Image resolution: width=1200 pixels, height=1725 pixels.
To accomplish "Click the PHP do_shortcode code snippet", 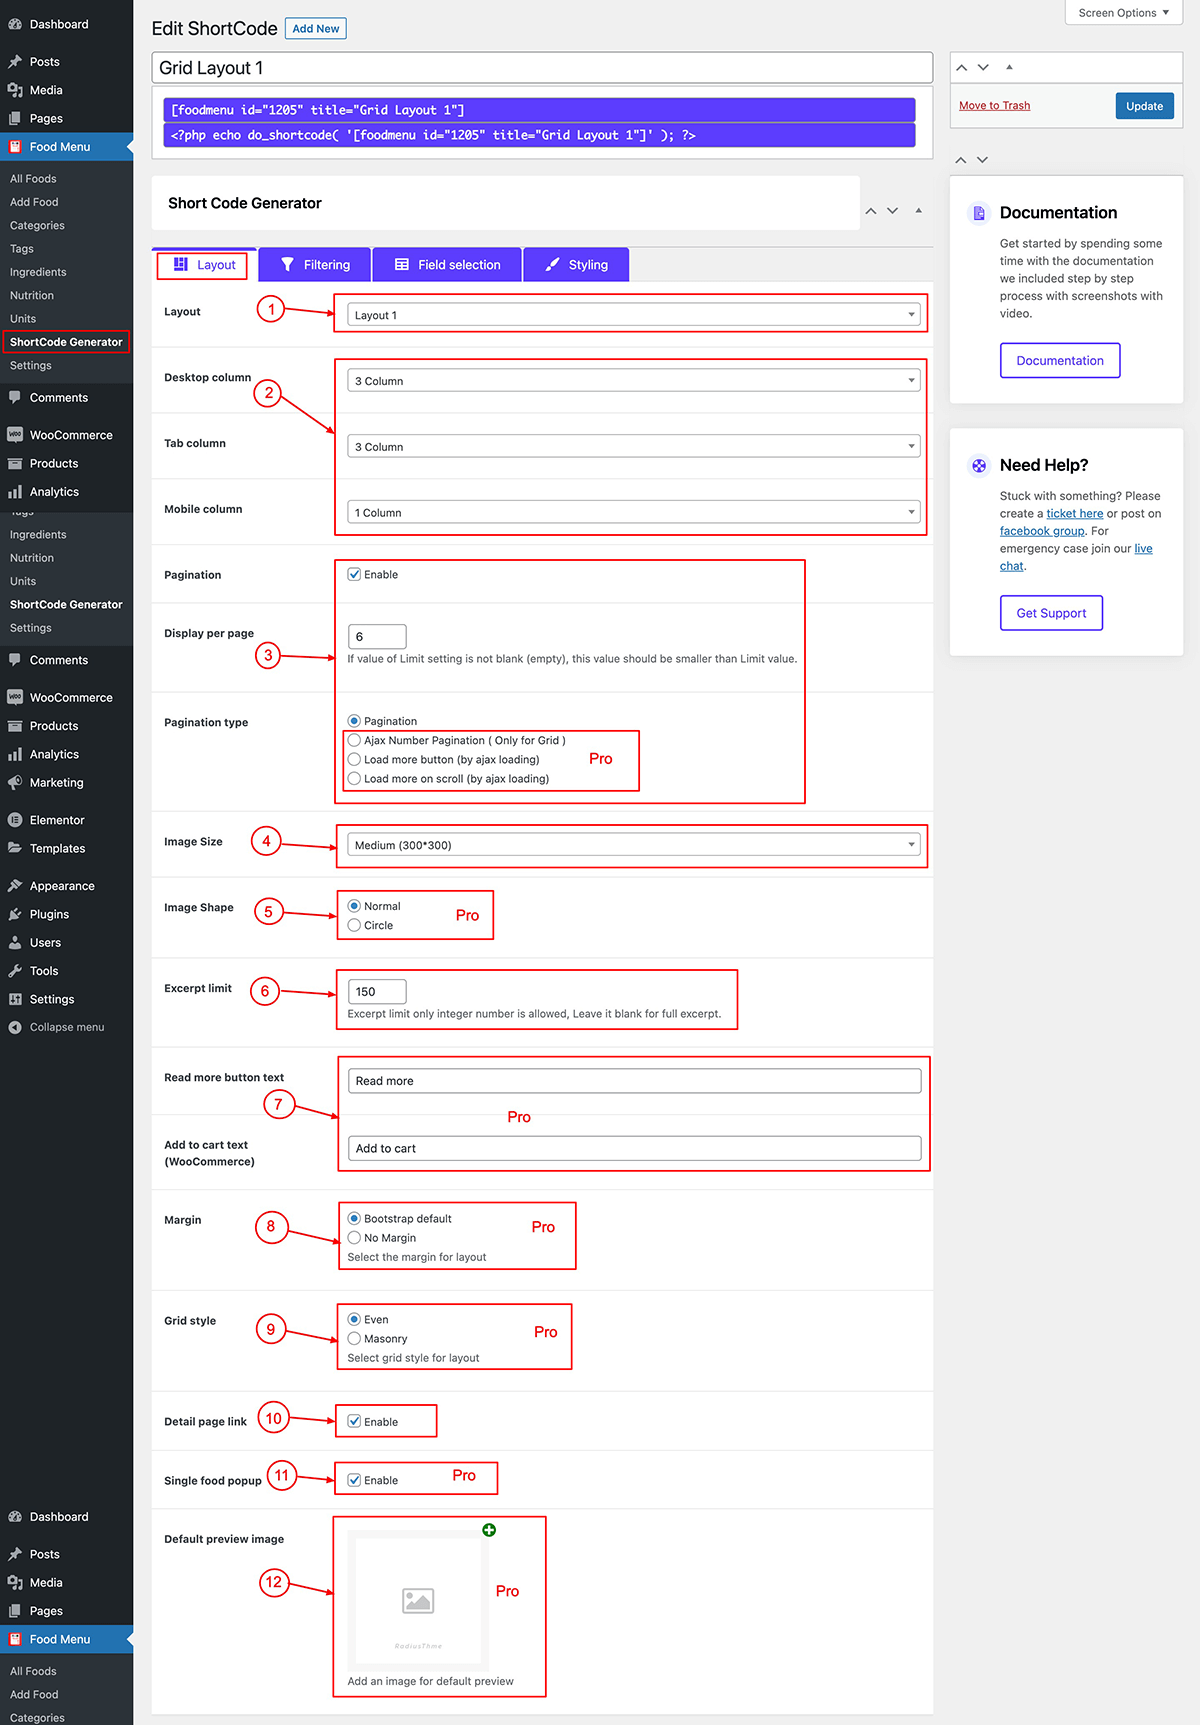I will 539,135.
